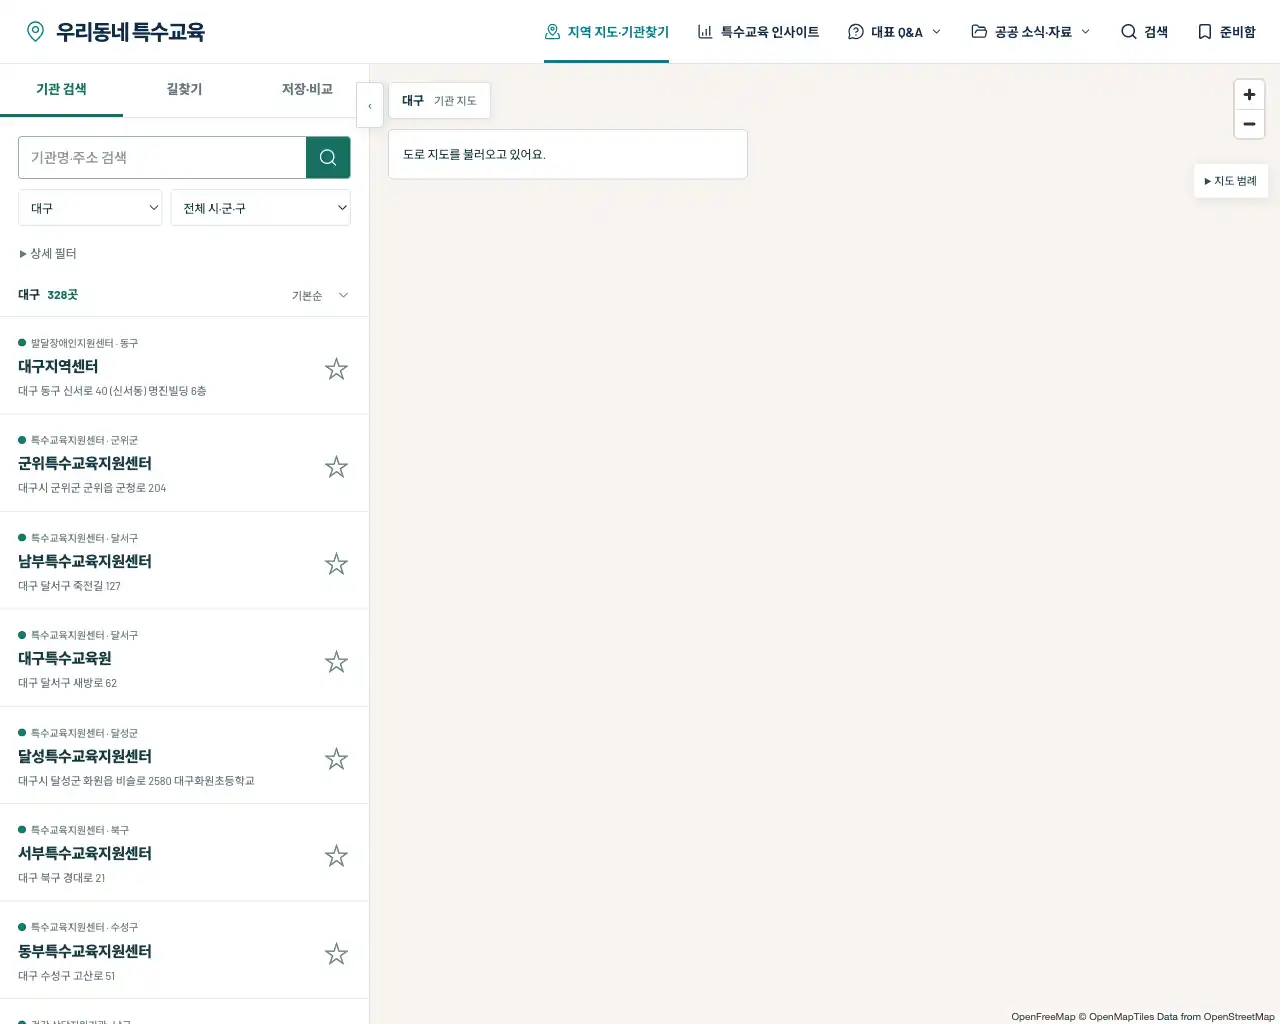The height and width of the screenshot is (1024, 1280).
Task: Open the 동부특수교육지원센터 listing
Action: click(x=85, y=952)
